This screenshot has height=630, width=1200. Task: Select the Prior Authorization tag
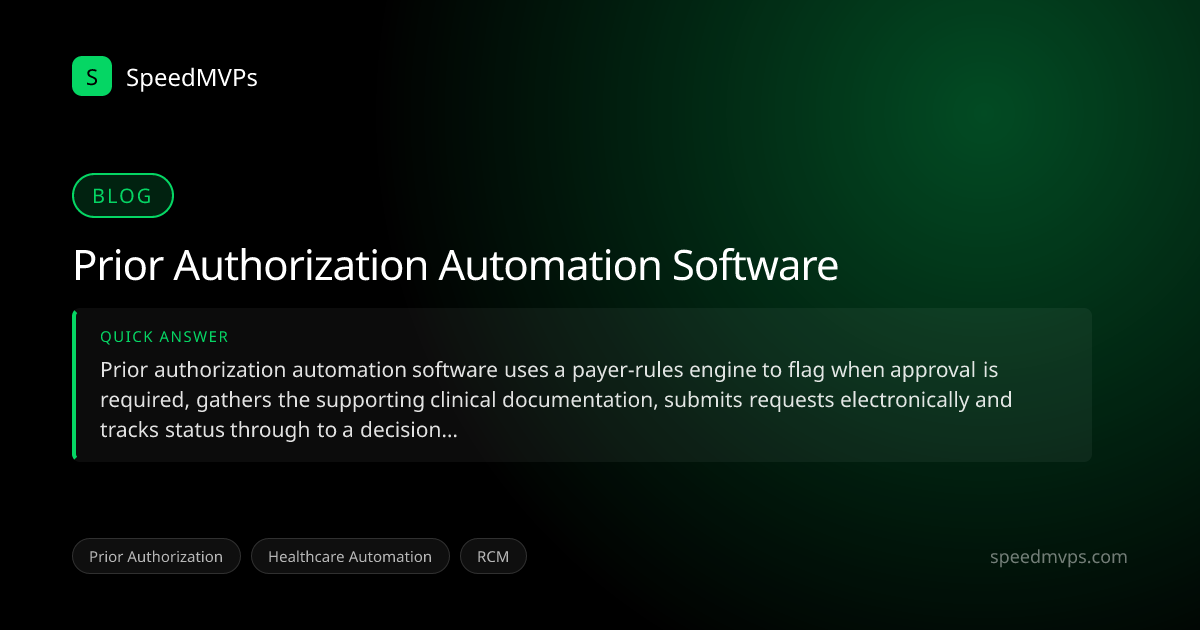point(156,556)
